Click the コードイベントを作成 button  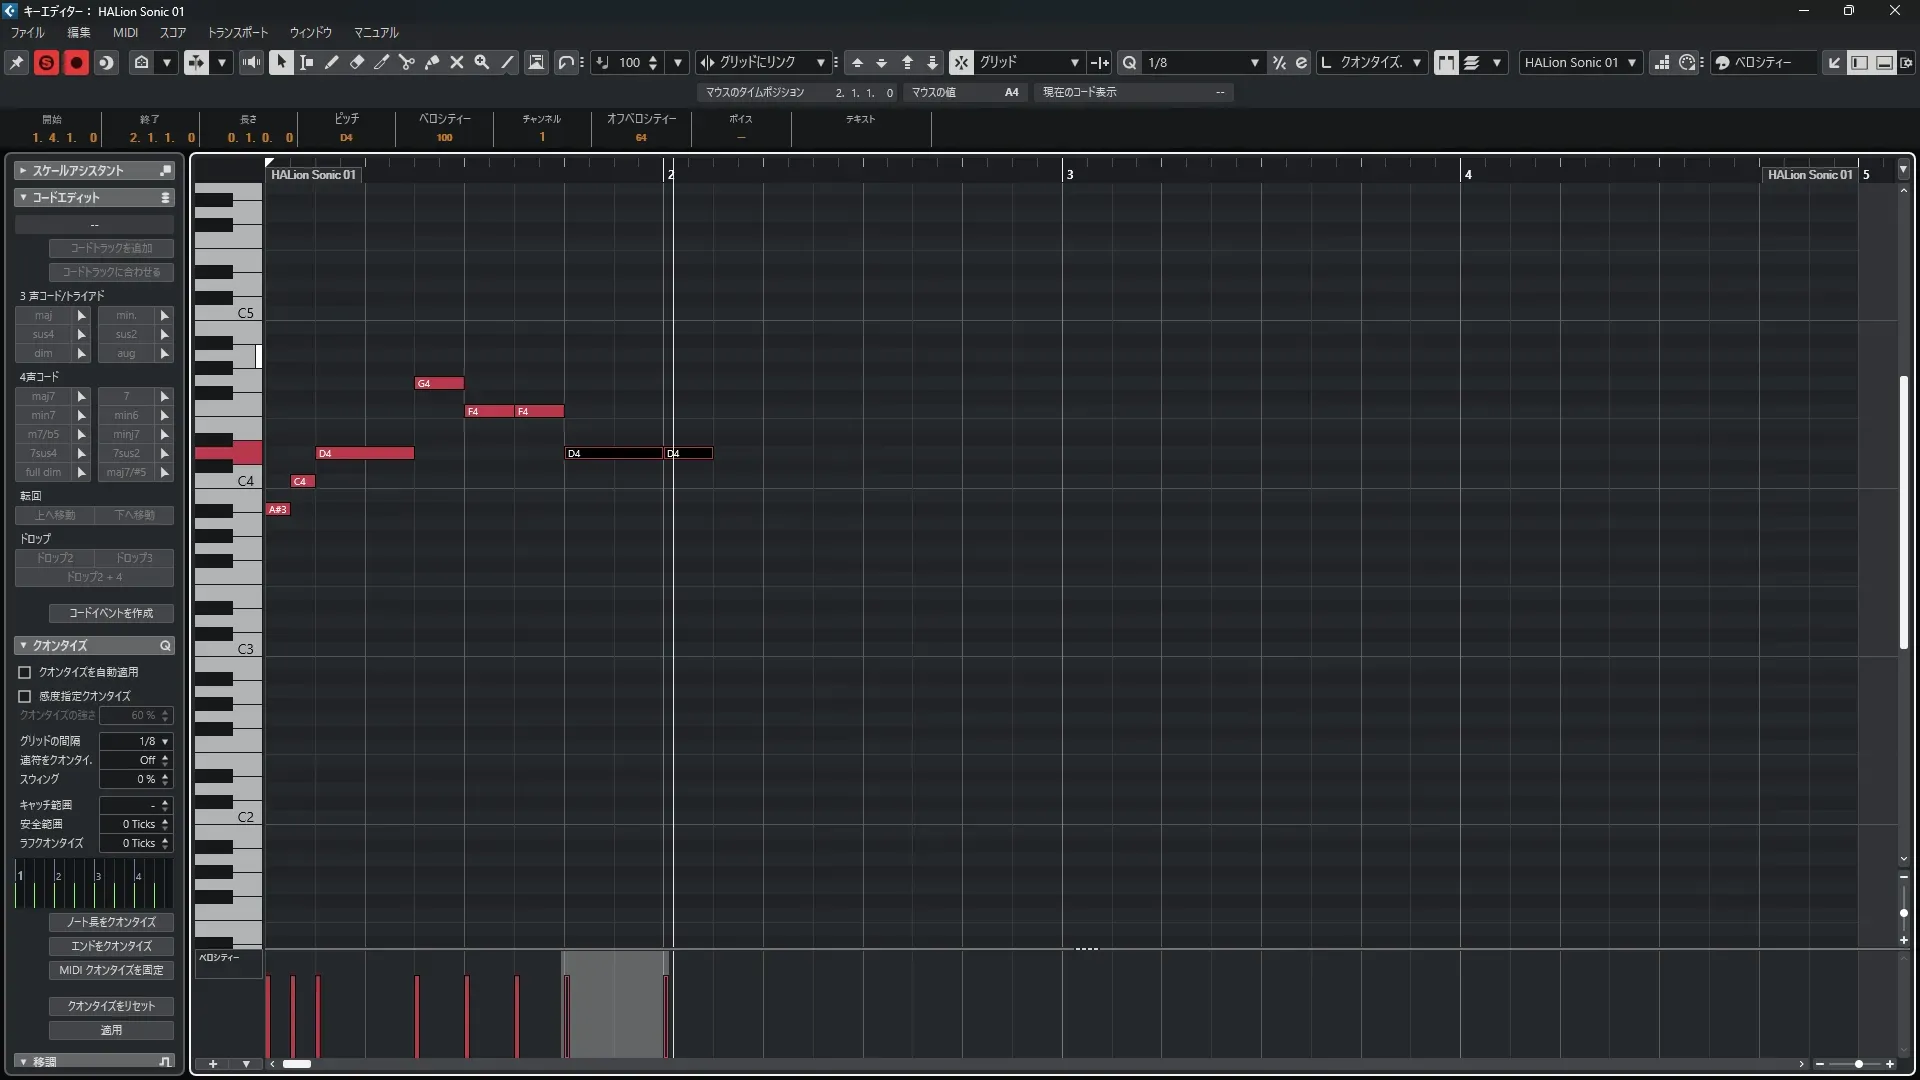pos(111,613)
